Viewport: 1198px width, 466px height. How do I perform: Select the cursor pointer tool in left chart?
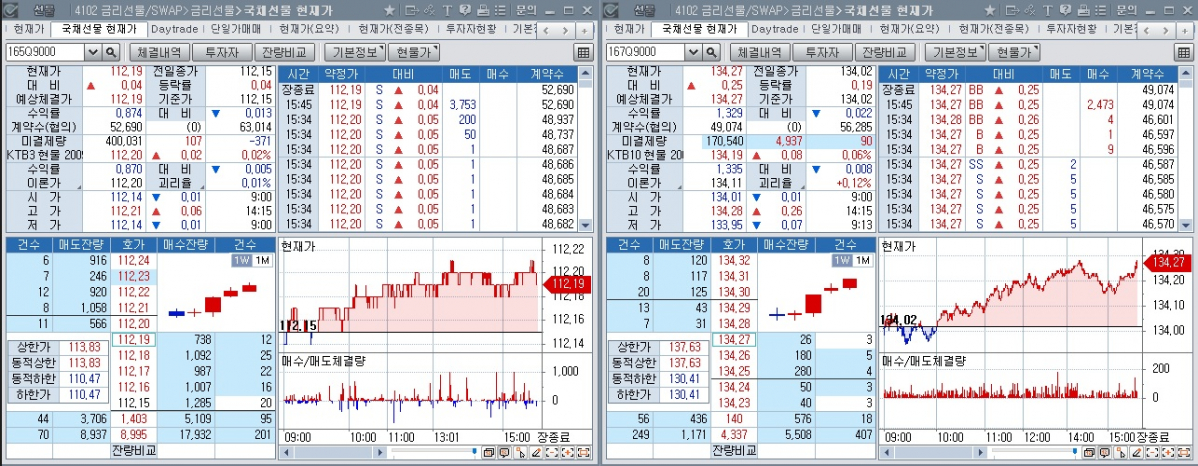pyautogui.click(x=520, y=452)
